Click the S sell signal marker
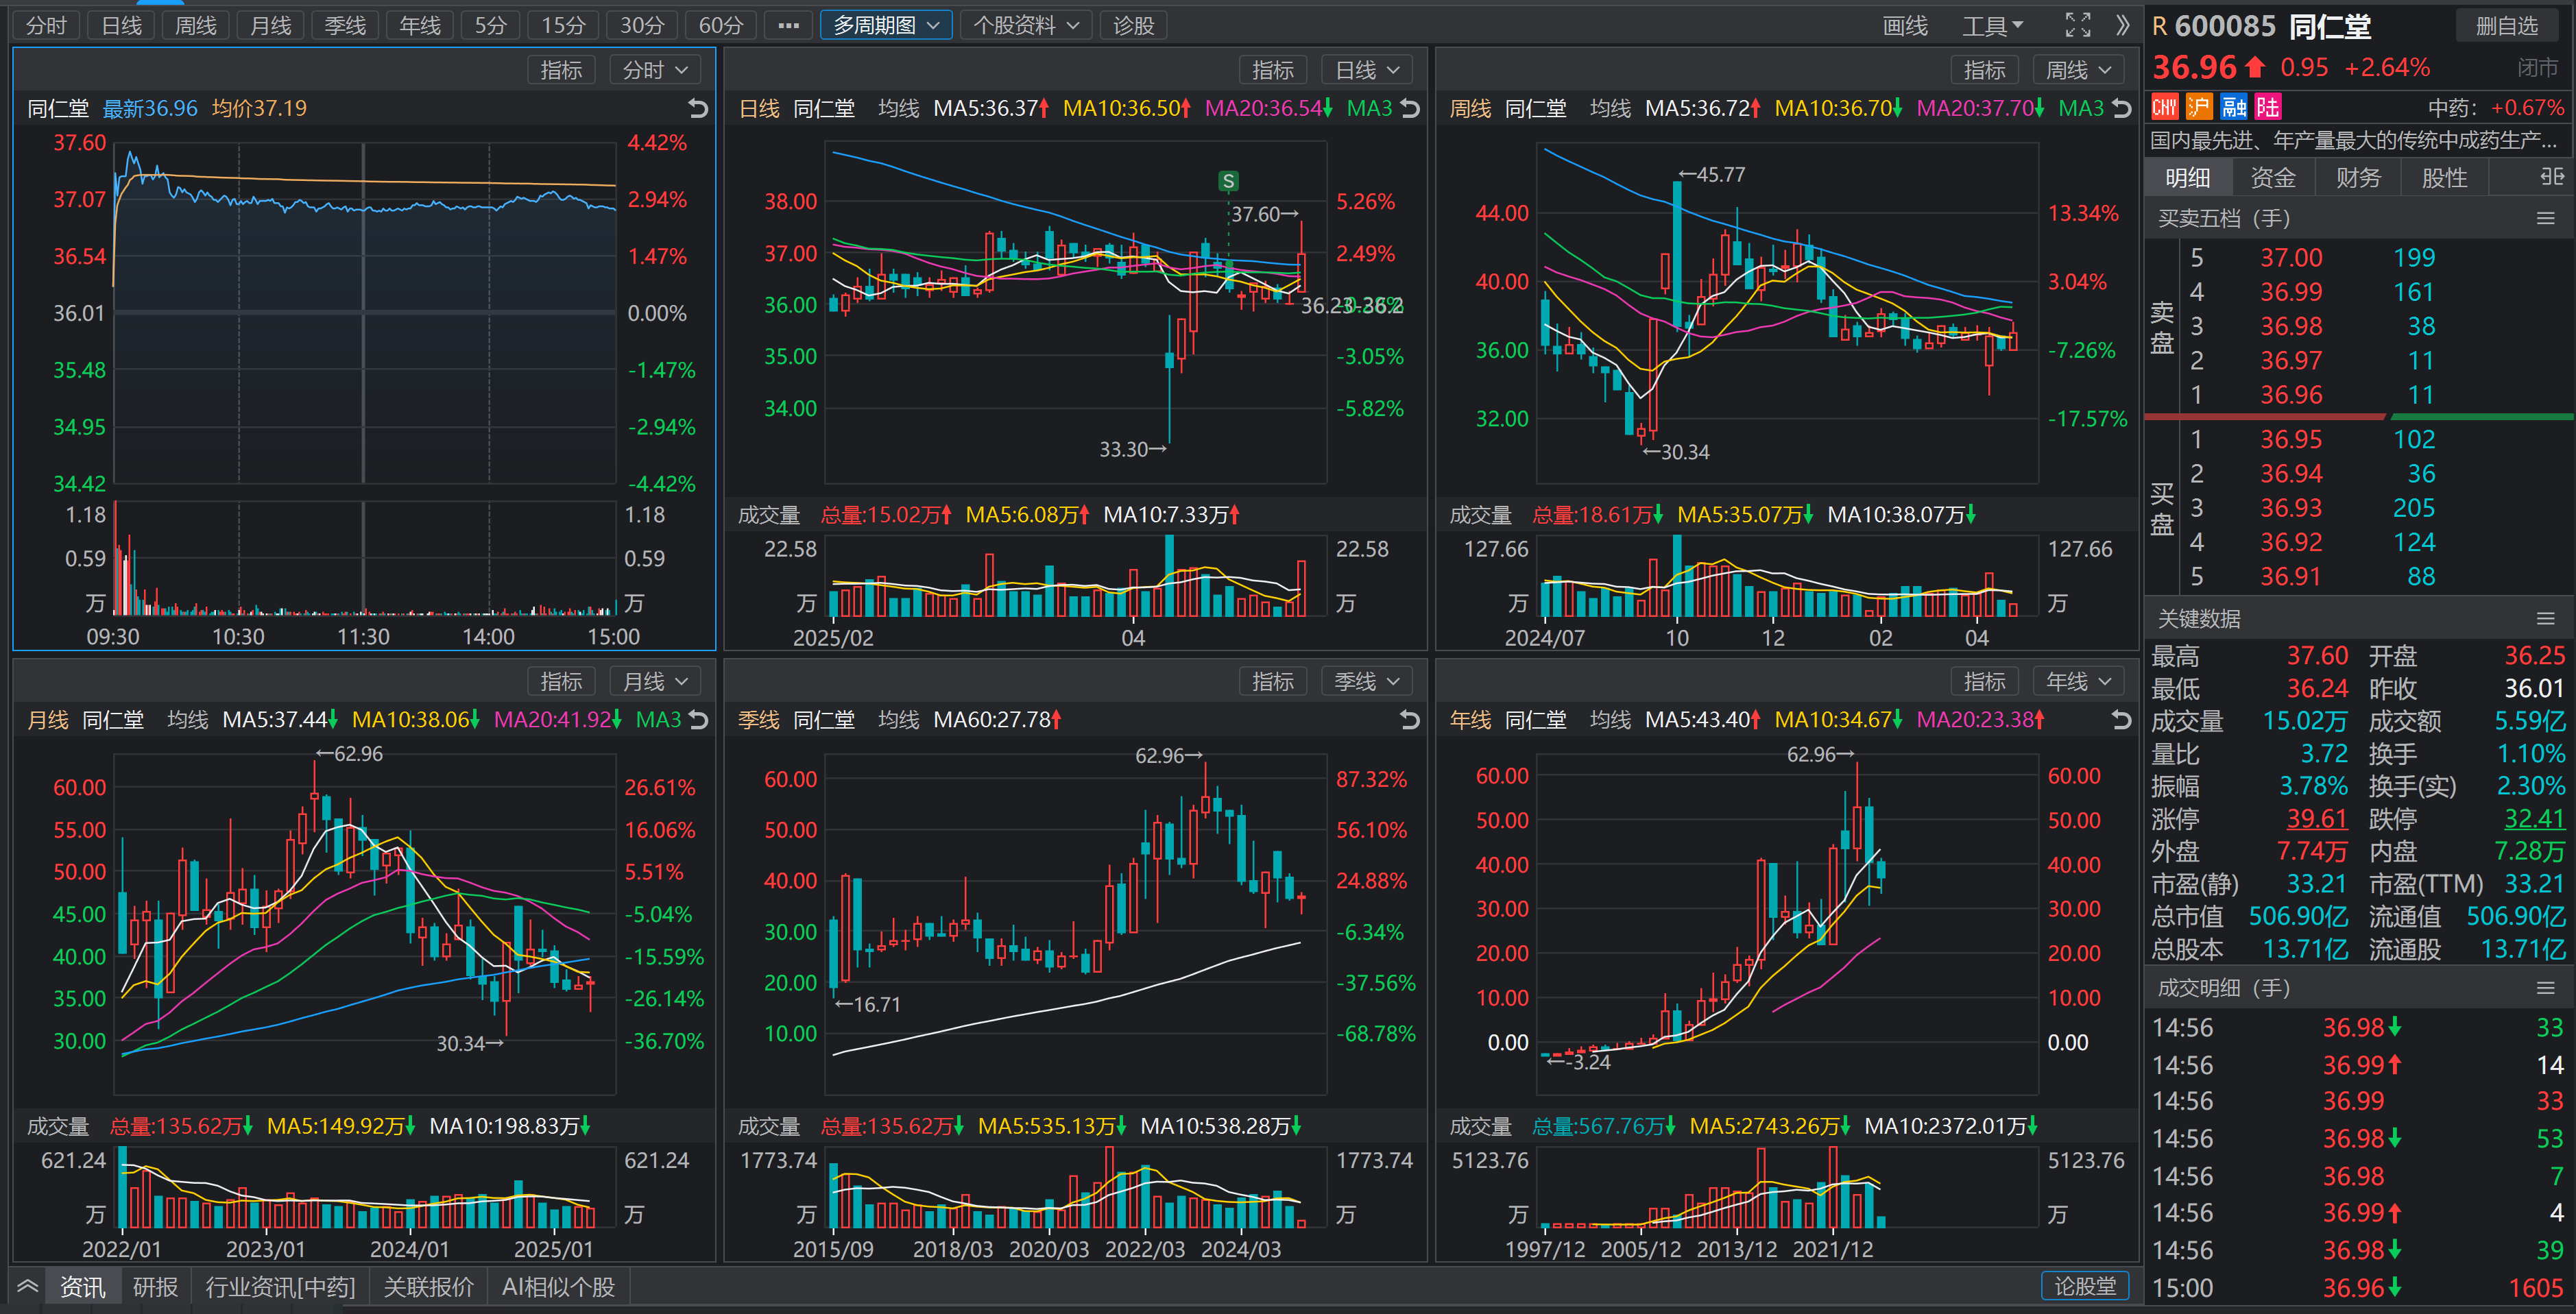 (x=1228, y=181)
